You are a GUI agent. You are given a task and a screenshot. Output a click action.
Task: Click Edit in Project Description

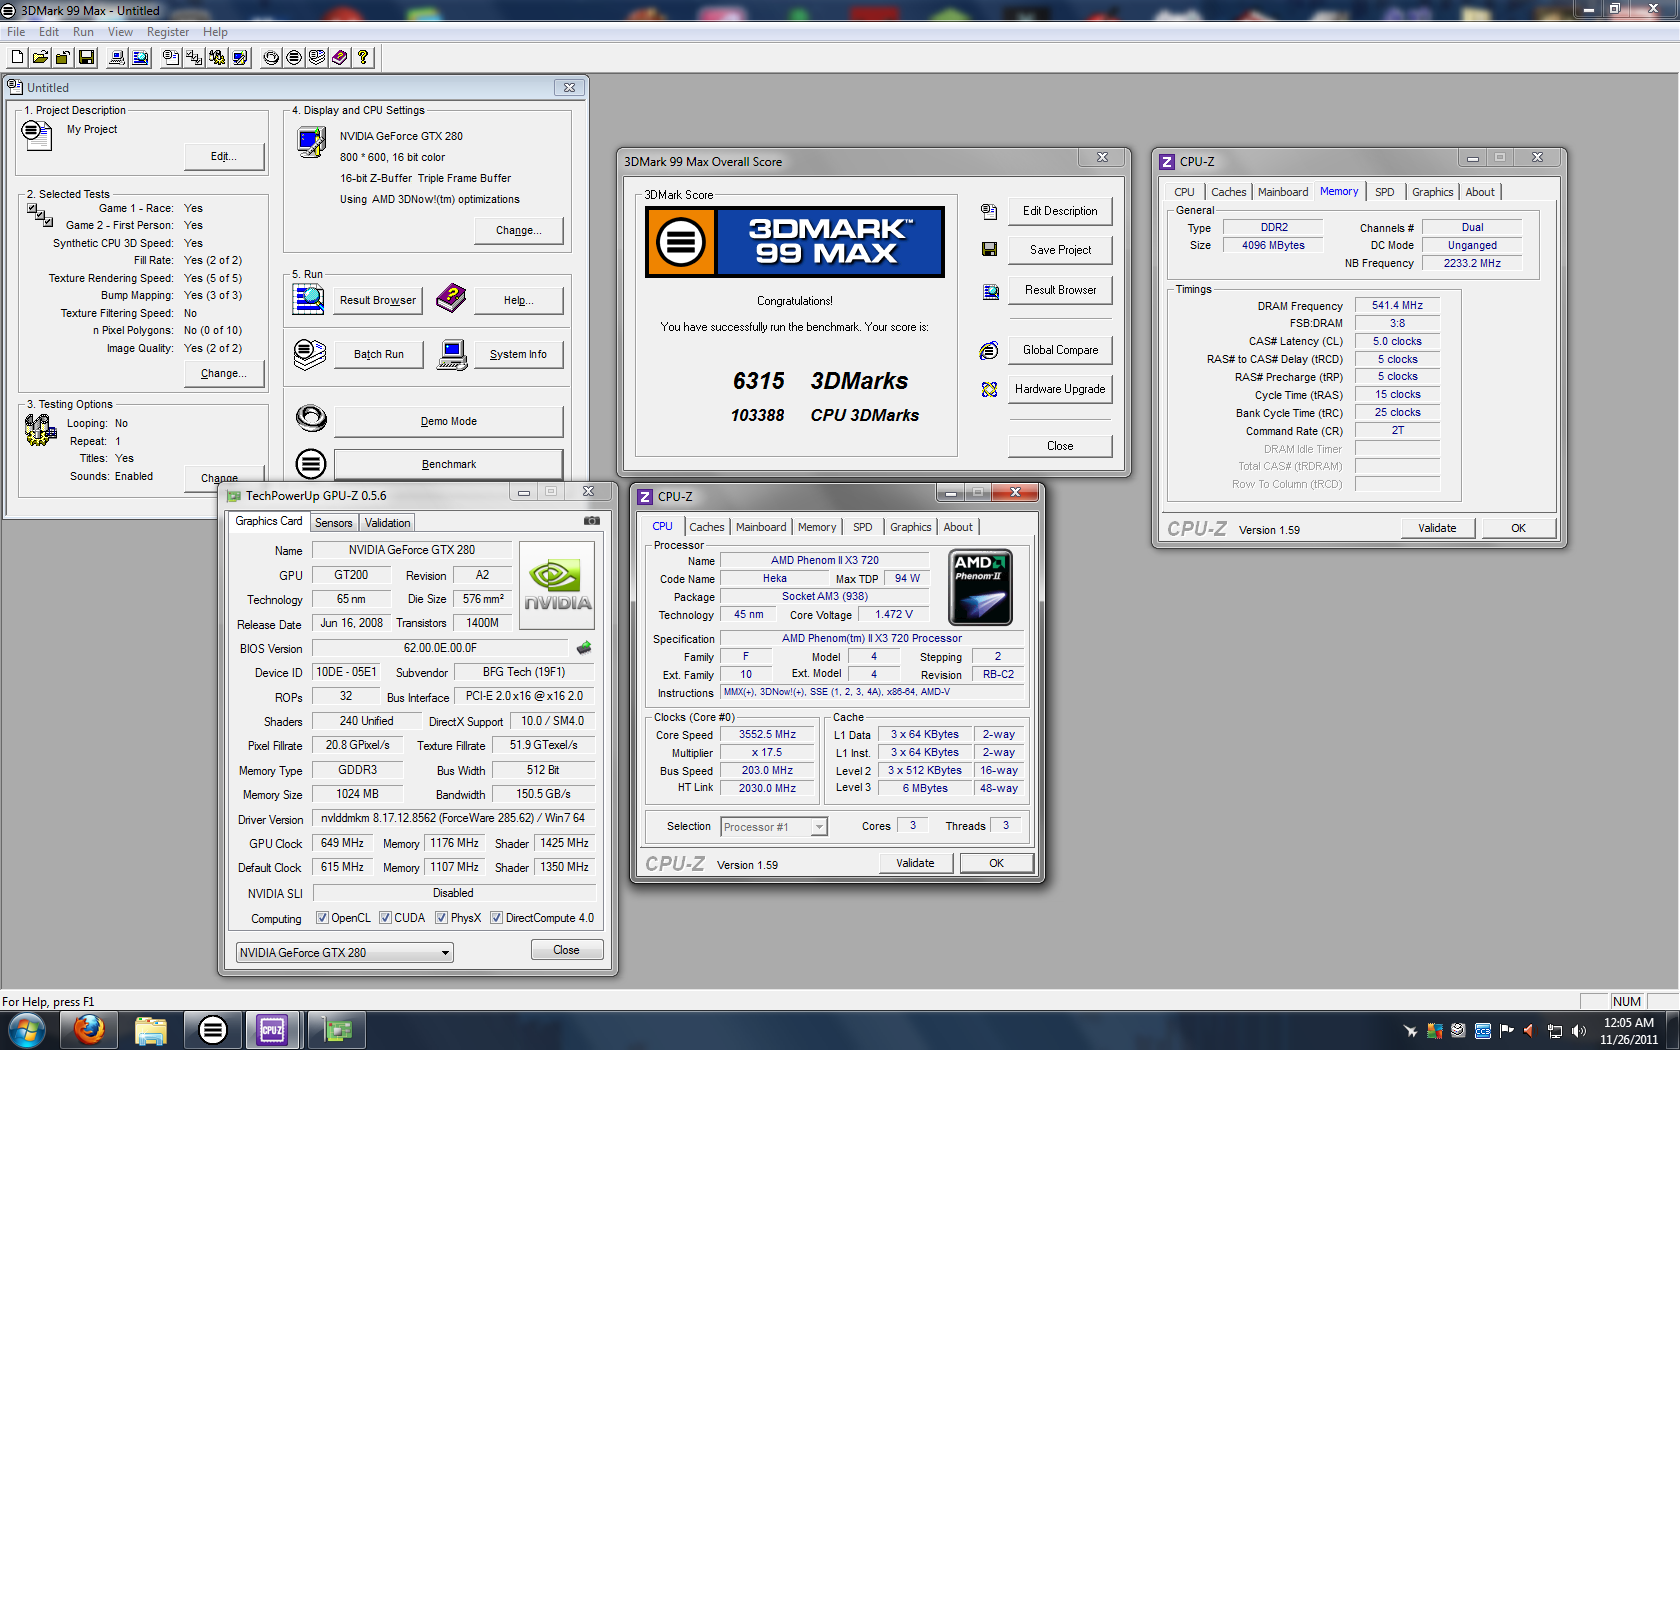(x=224, y=156)
